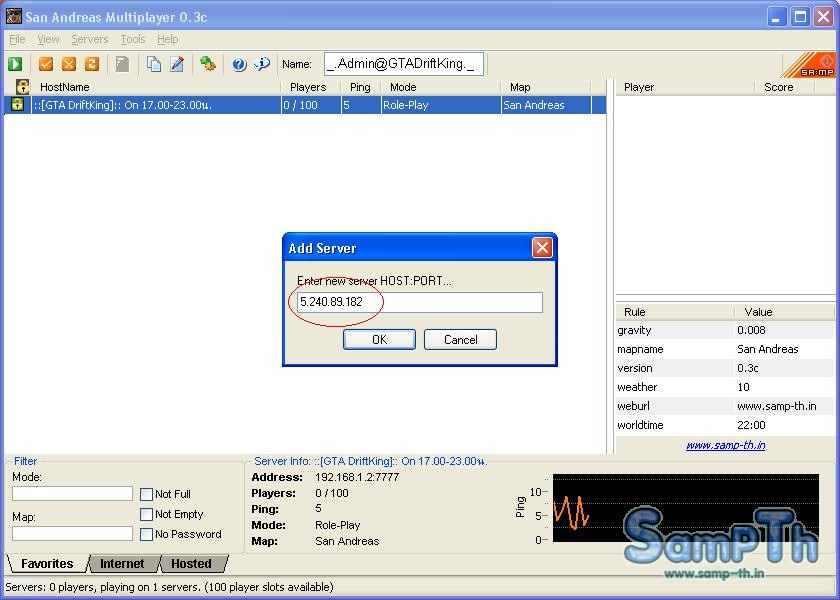Sort servers by Map column
Screen dimensions: 840x600
pos(546,87)
